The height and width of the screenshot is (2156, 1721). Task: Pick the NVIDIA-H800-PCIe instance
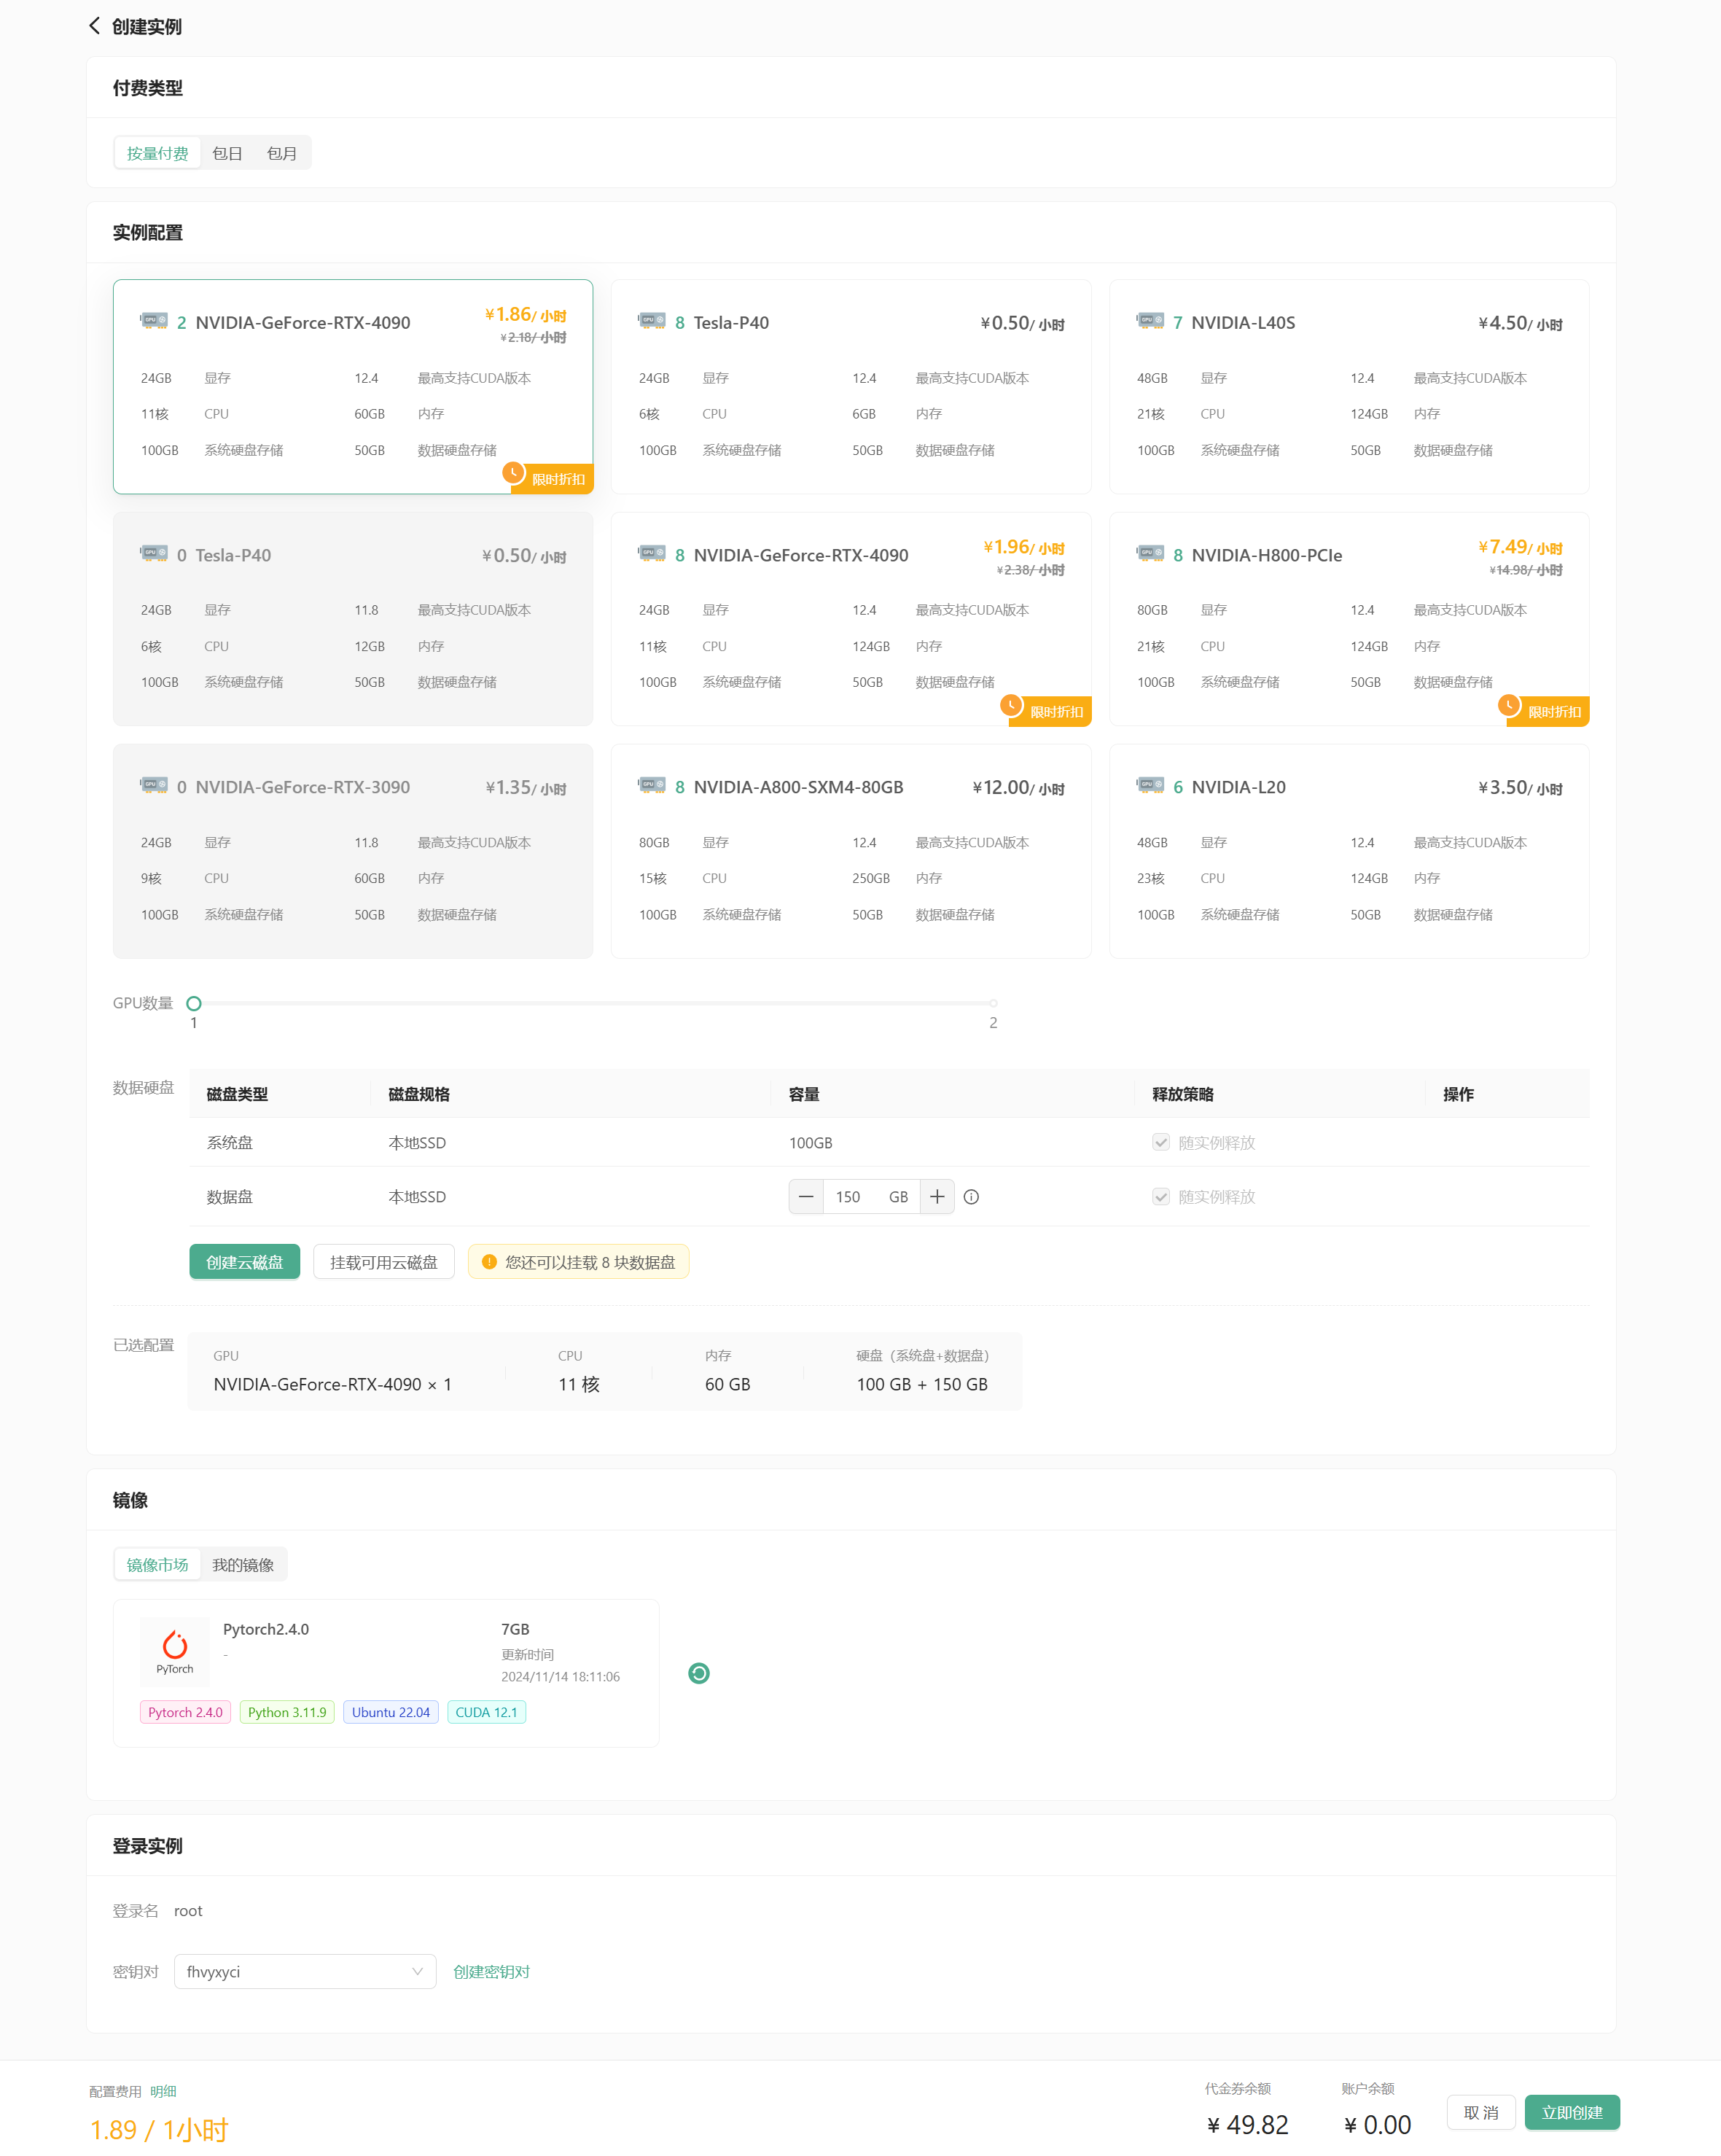pyautogui.click(x=1349, y=619)
